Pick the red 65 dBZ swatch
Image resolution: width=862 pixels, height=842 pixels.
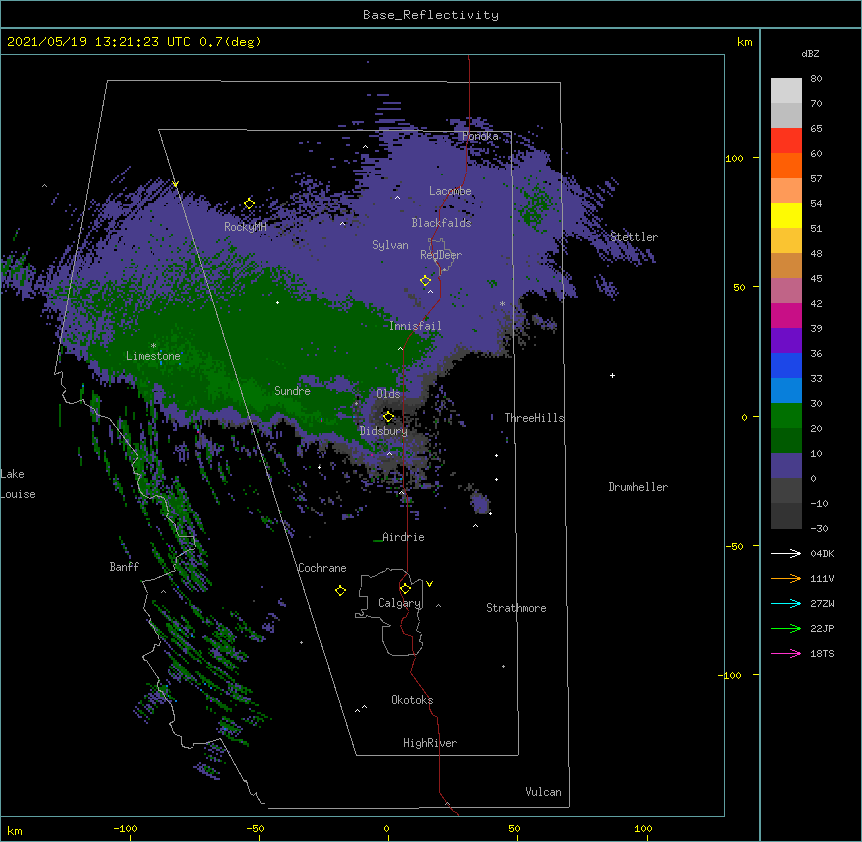coord(786,140)
